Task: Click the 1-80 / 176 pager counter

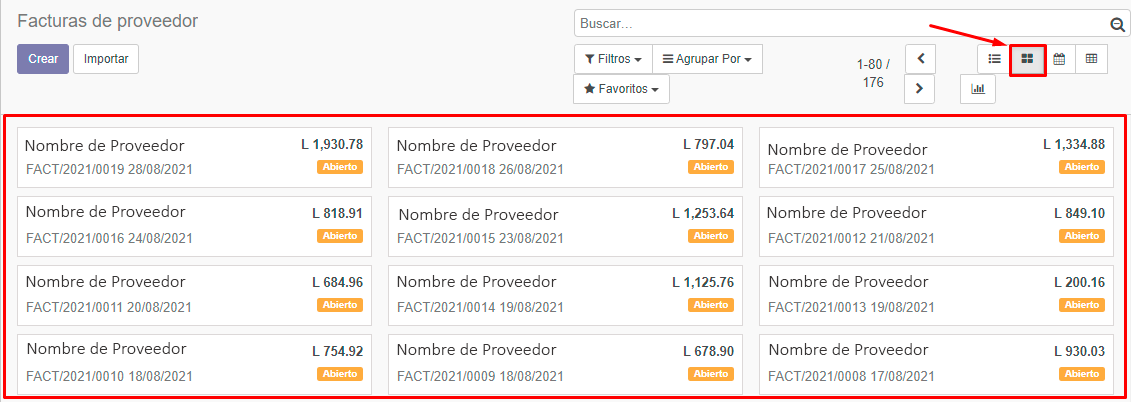Action: (x=873, y=73)
